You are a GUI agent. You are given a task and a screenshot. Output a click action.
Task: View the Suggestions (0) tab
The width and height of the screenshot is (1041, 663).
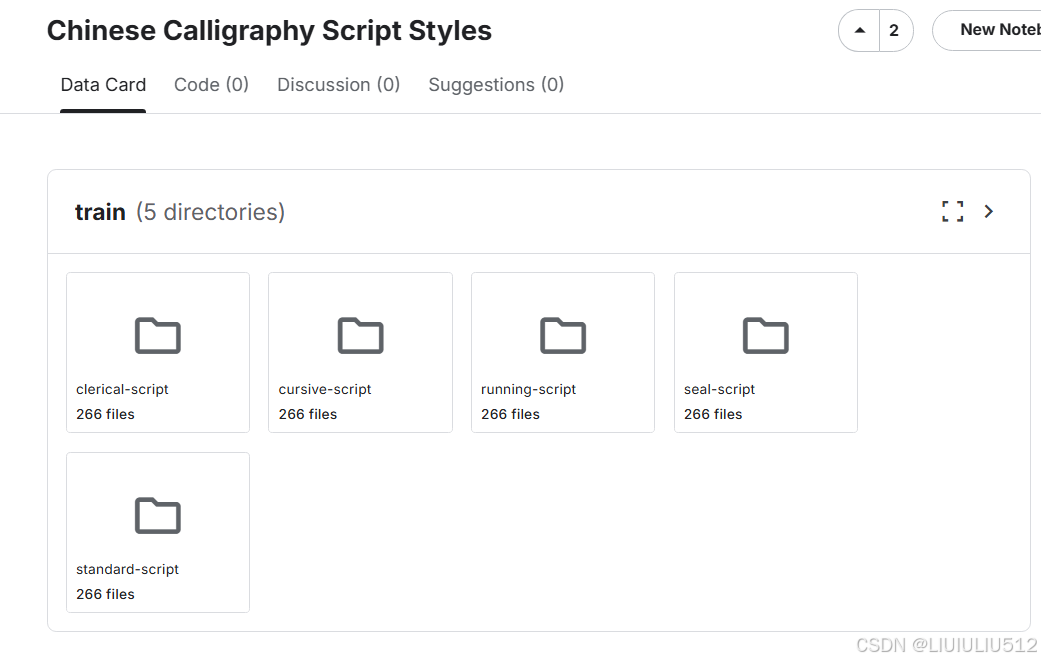click(x=496, y=85)
